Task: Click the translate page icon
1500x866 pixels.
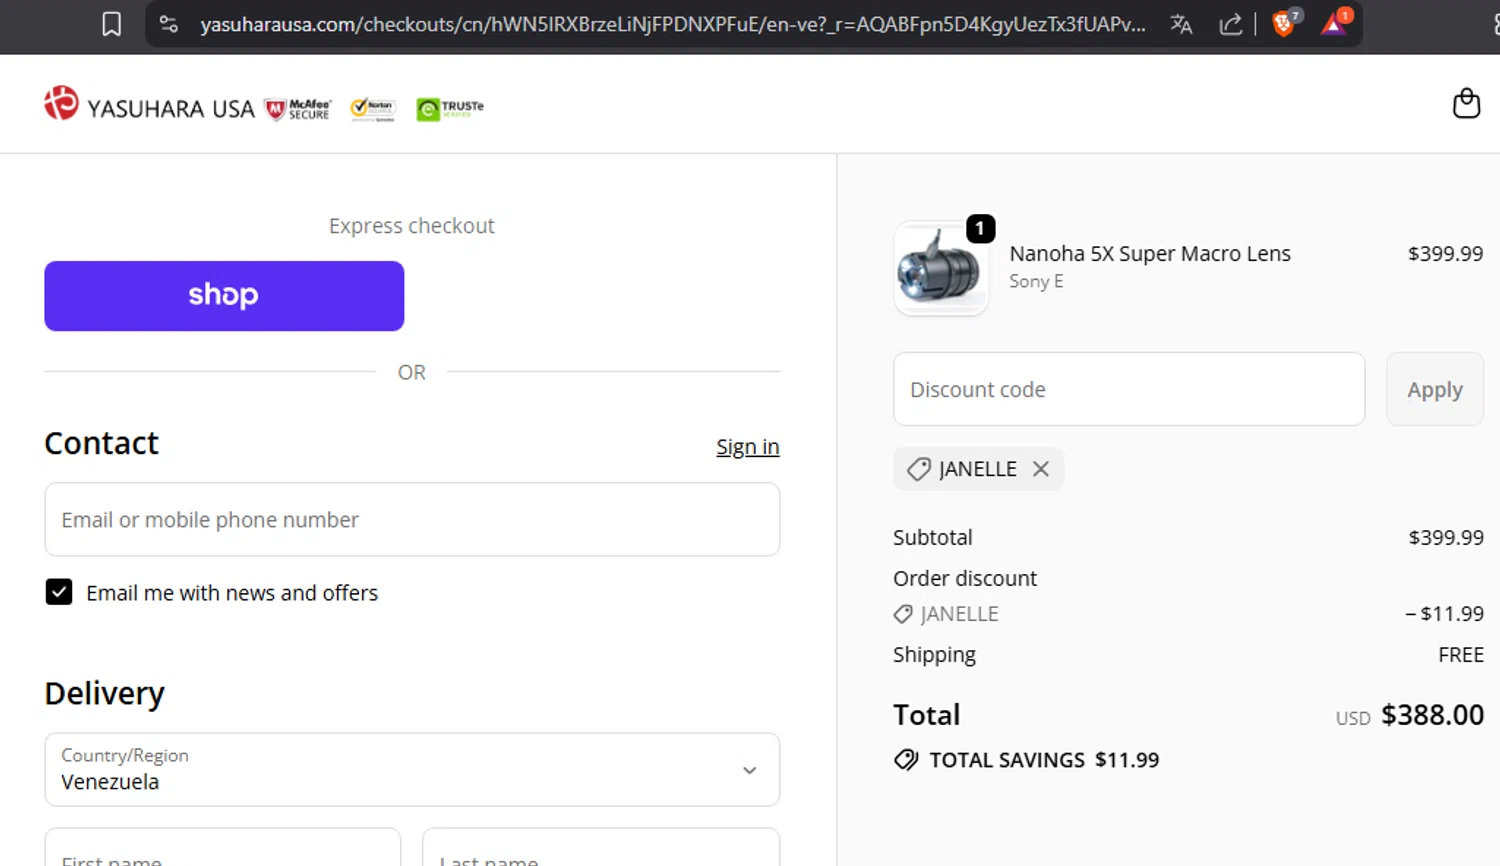Action: [x=1181, y=24]
